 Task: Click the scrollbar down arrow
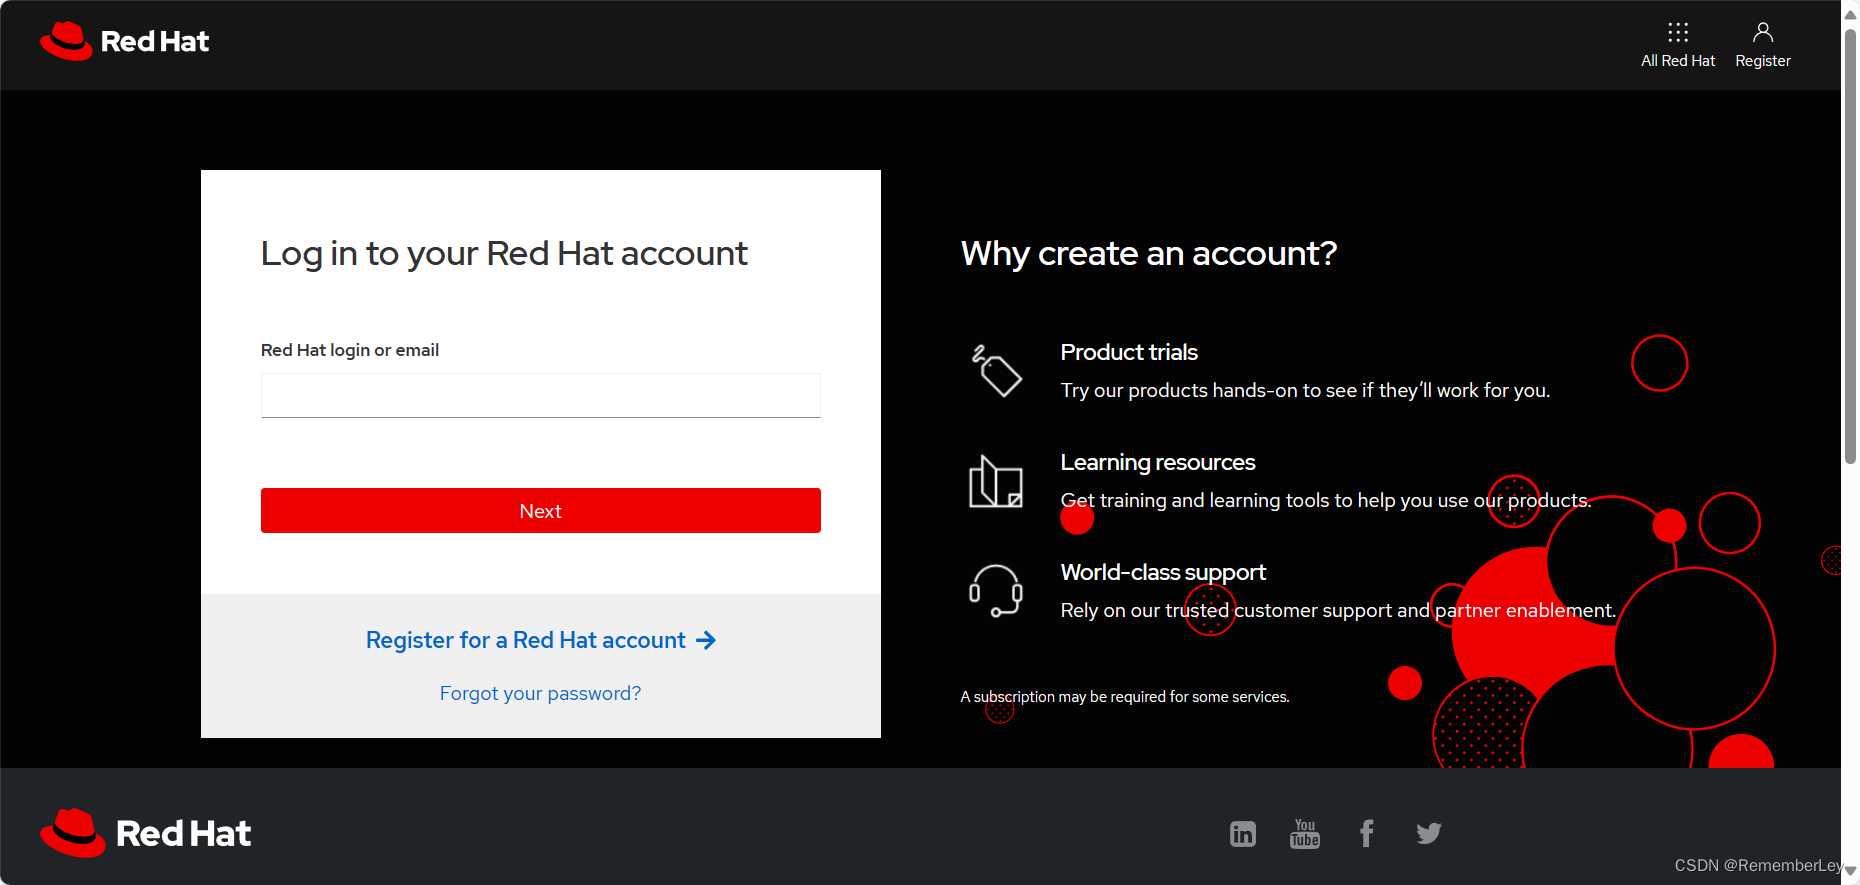point(1850,872)
